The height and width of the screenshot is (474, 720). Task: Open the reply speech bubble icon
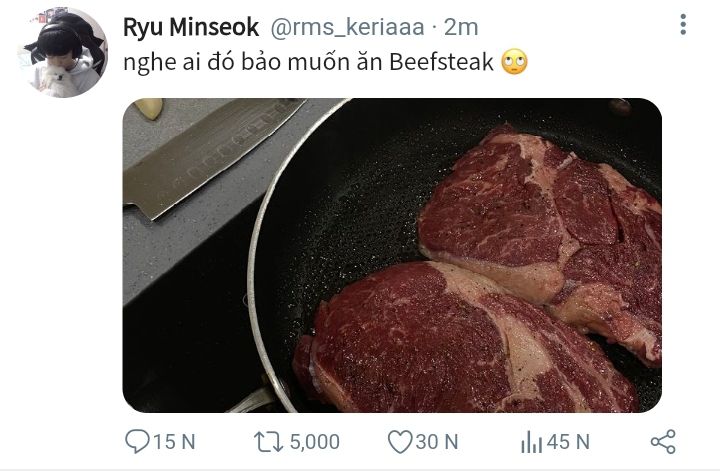tap(136, 441)
